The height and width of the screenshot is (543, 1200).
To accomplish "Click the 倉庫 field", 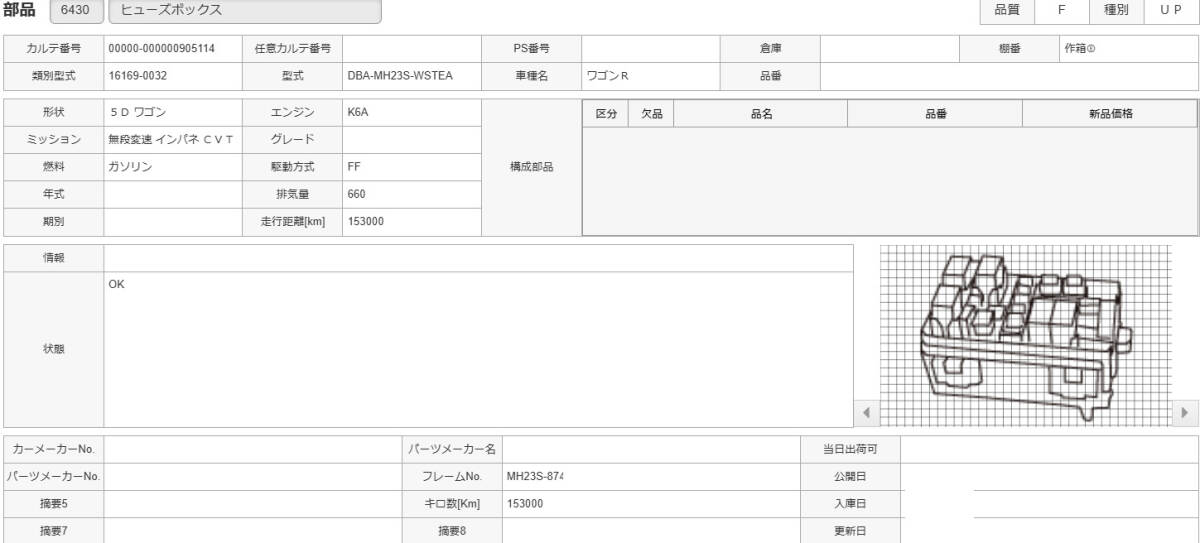I will click(x=889, y=48).
